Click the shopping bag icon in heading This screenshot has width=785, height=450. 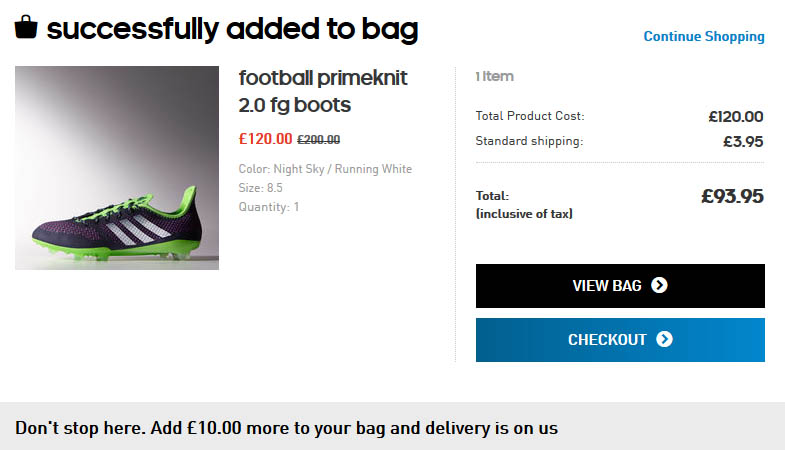pyautogui.click(x=26, y=27)
